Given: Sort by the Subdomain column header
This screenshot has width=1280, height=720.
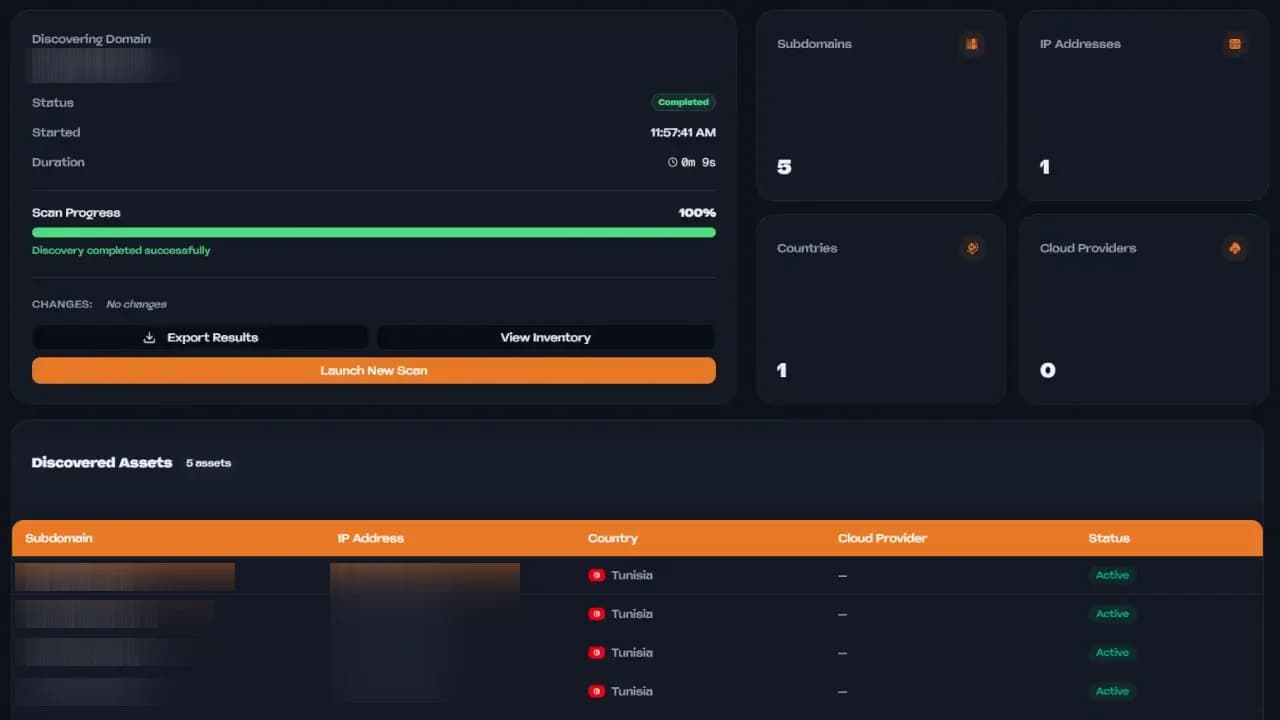Looking at the screenshot, I should pos(59,538).
